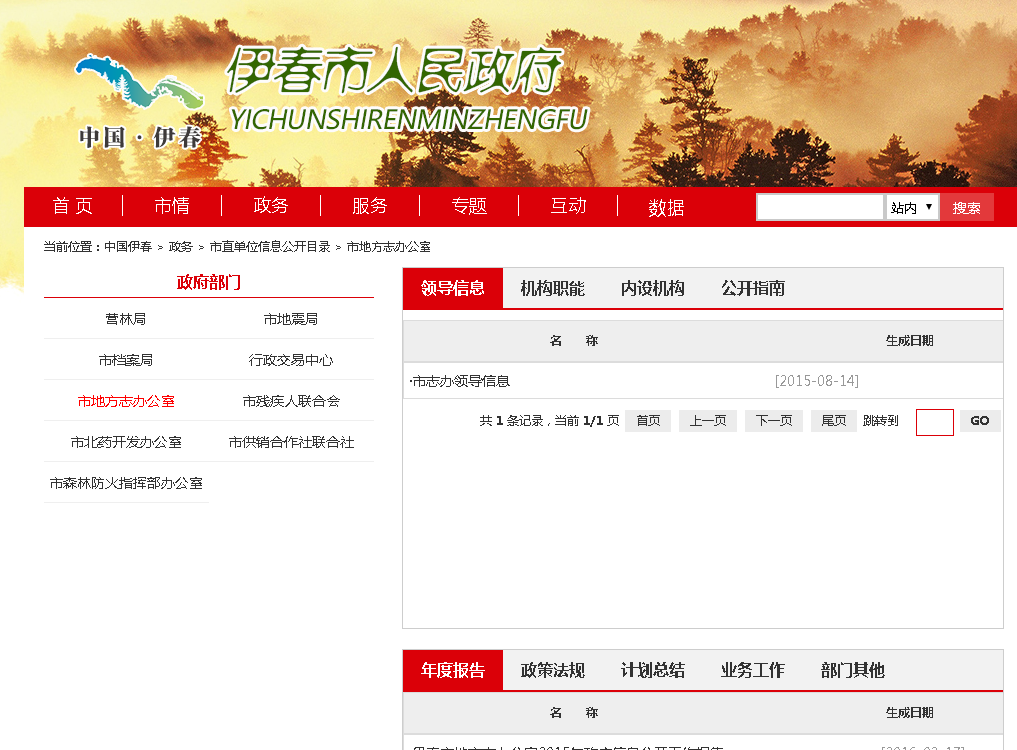Open the 市情 navigation item
The height and width of the screenshot is (750, 1017).
172,206
